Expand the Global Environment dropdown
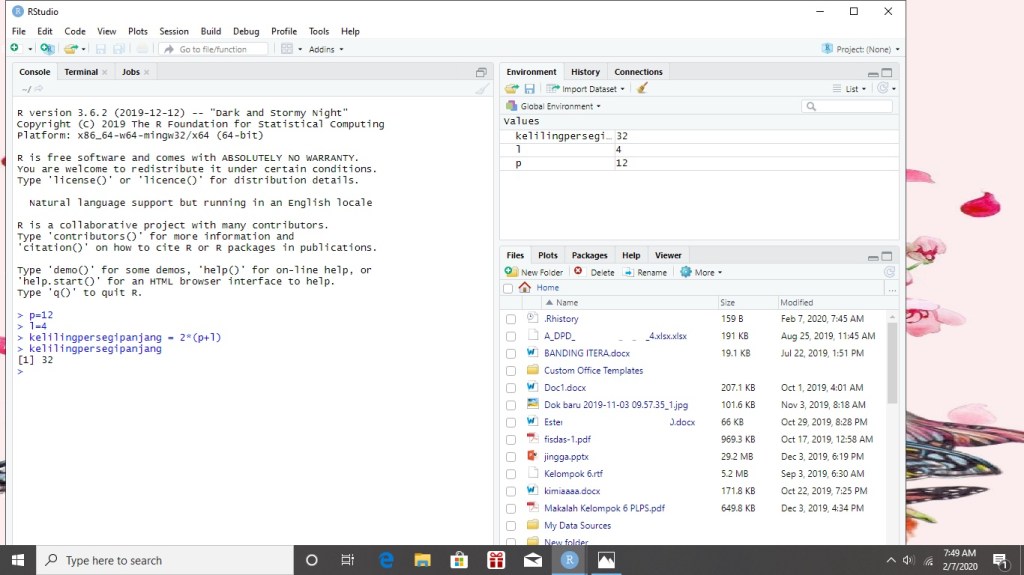 coord(554,106)
